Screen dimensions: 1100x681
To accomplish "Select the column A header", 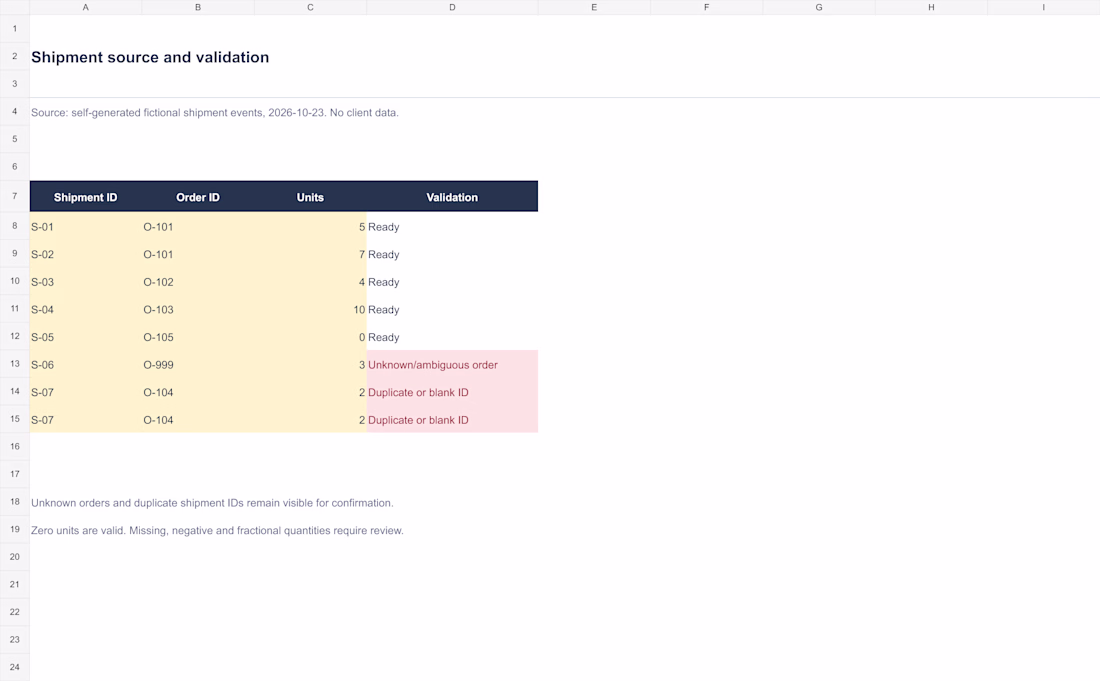I will [86, 7].
